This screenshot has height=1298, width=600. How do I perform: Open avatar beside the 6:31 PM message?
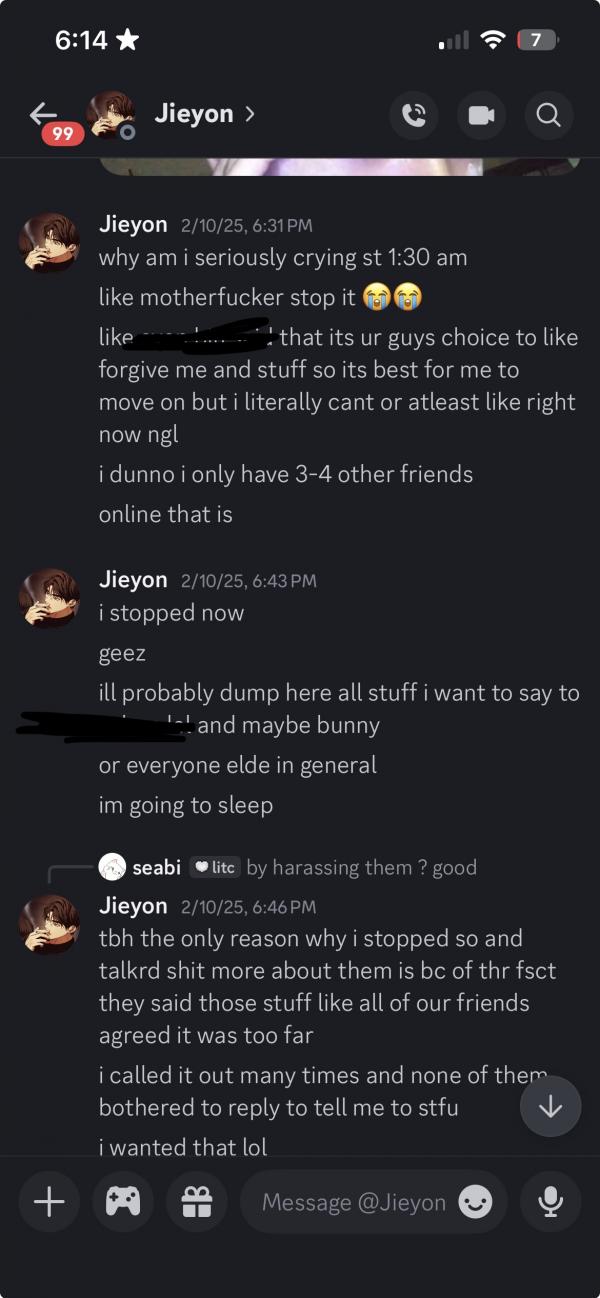click(49, 243)
